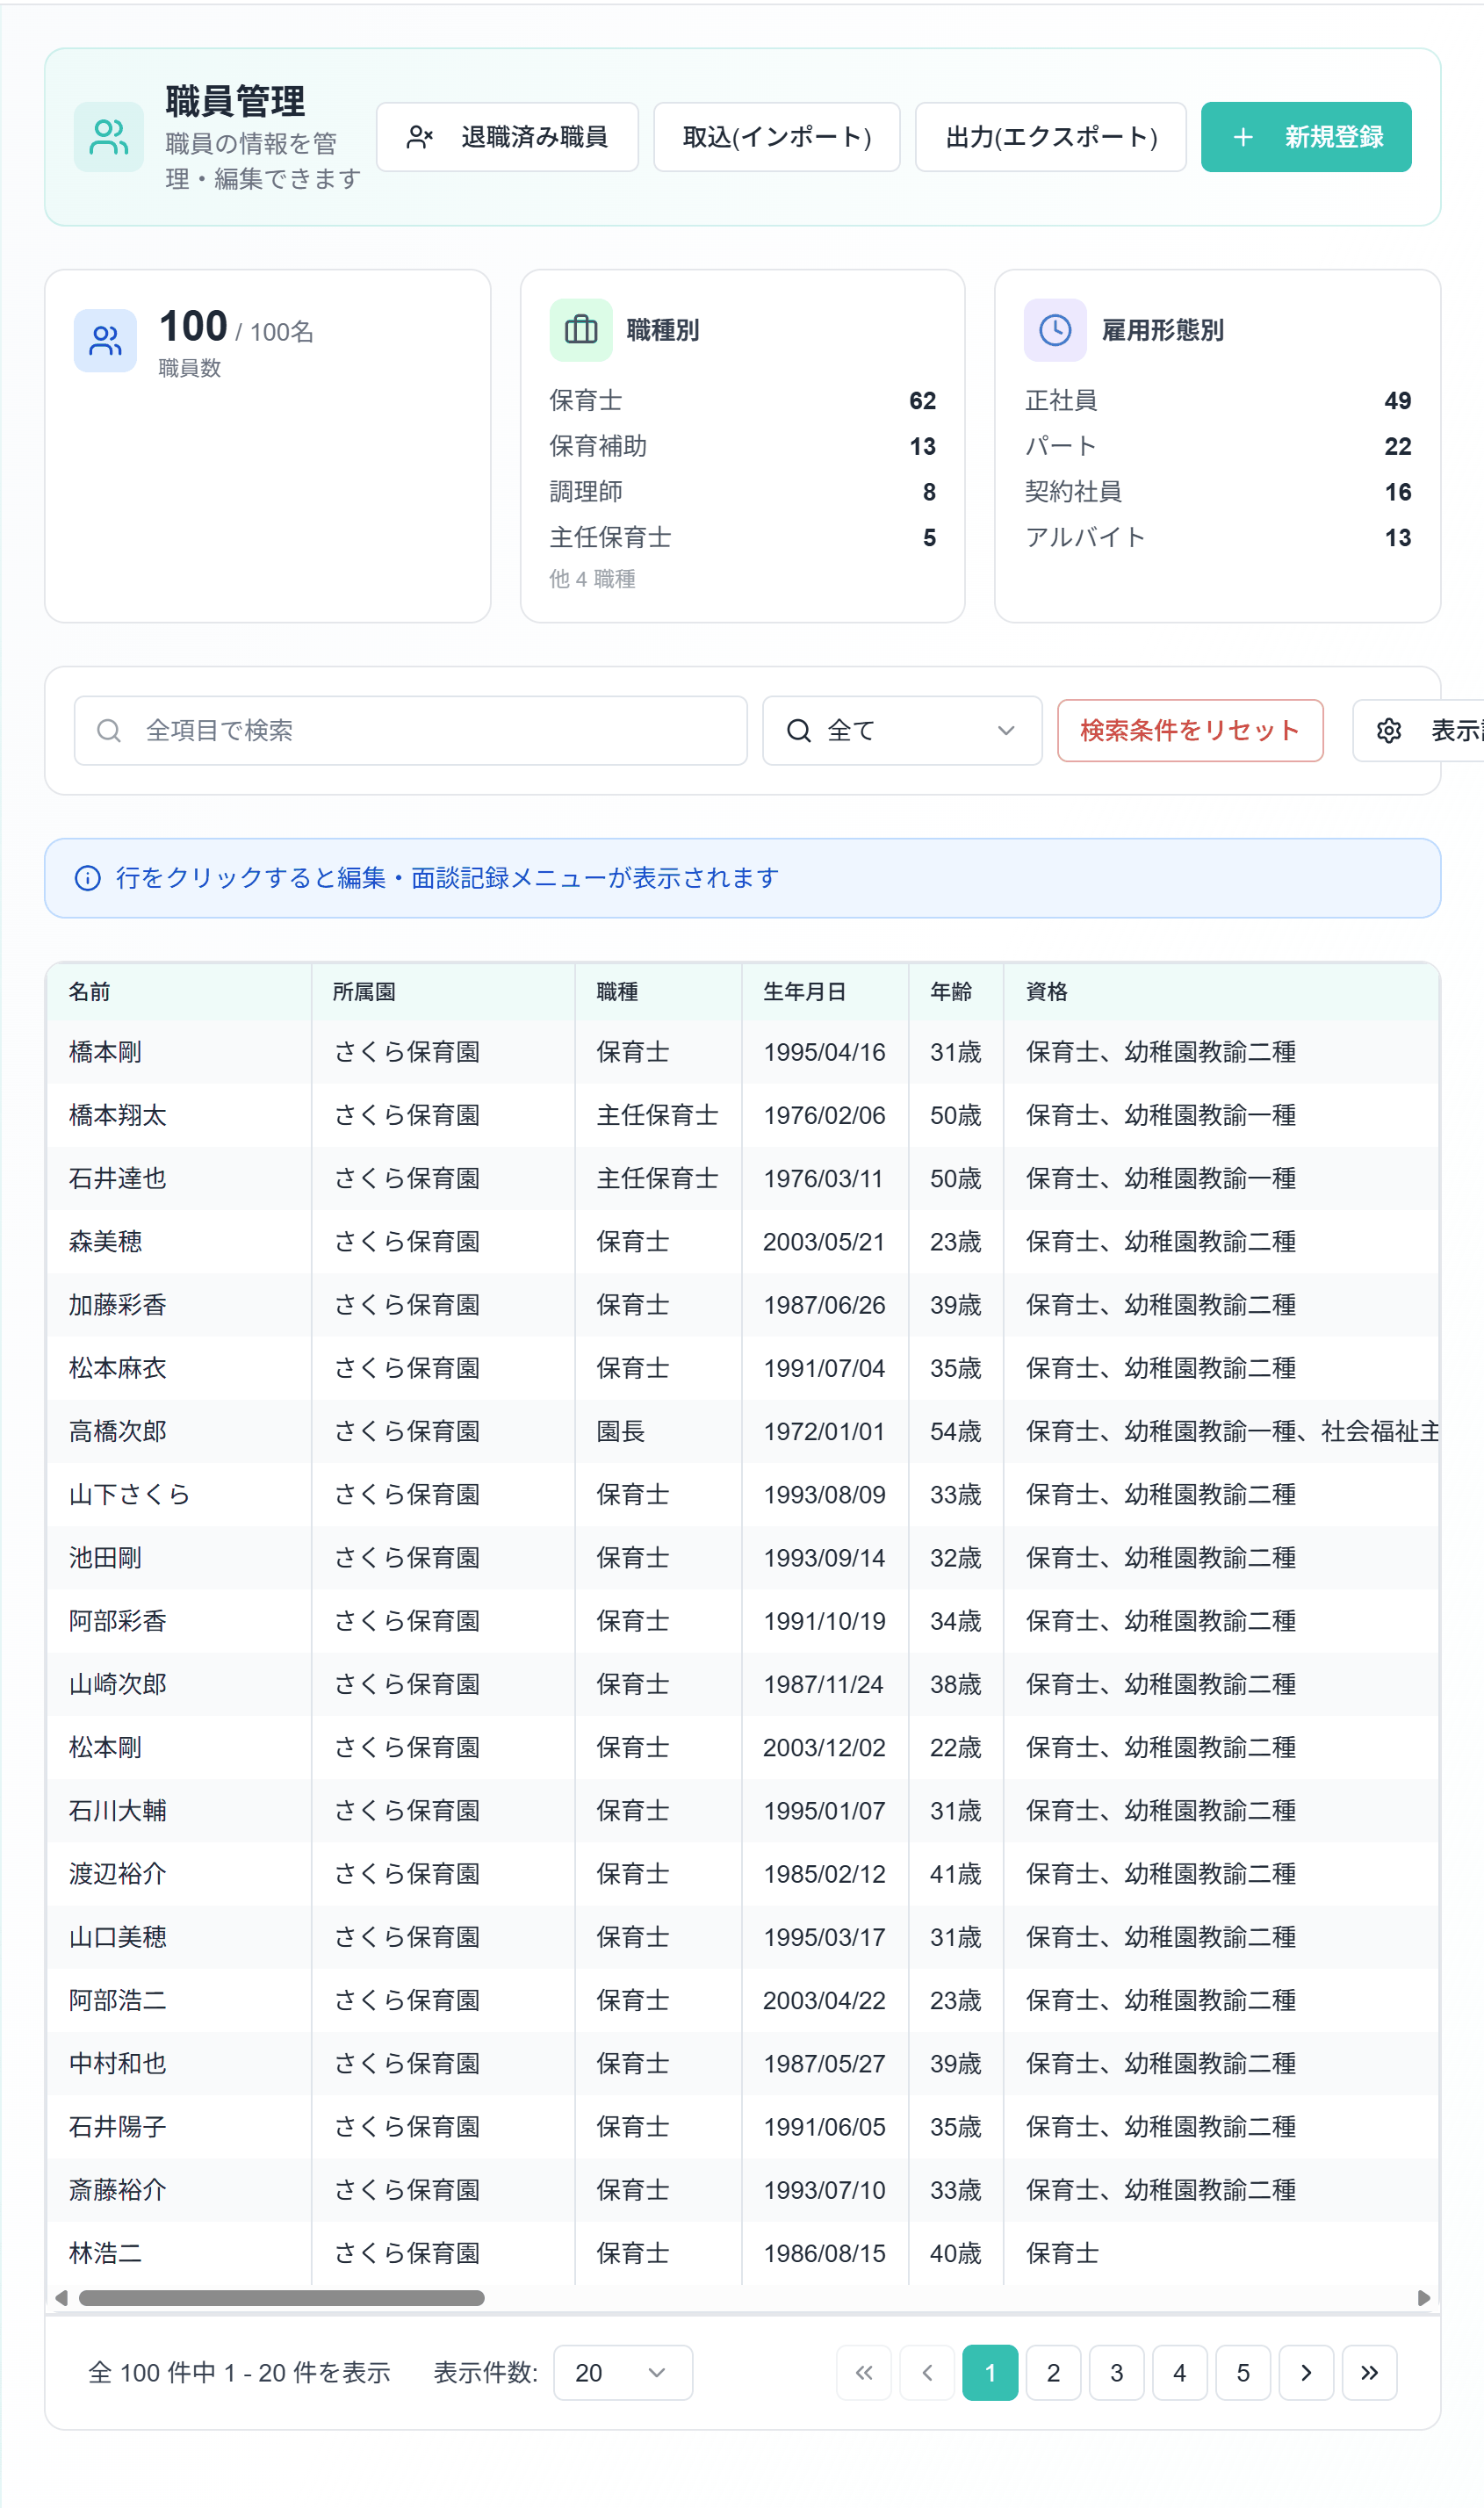Click 他 4 職種 text

point(592,579)
